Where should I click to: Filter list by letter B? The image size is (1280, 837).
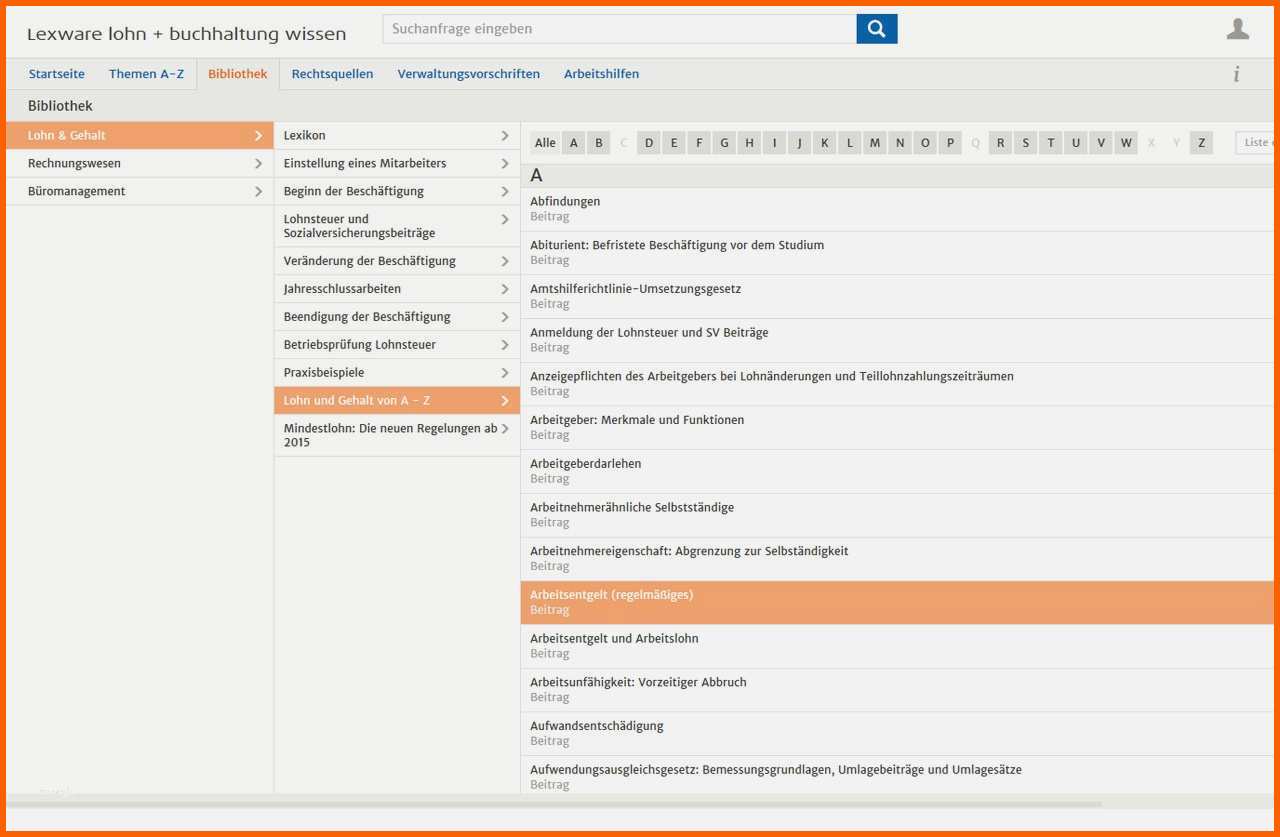click(x=599, y=143)
